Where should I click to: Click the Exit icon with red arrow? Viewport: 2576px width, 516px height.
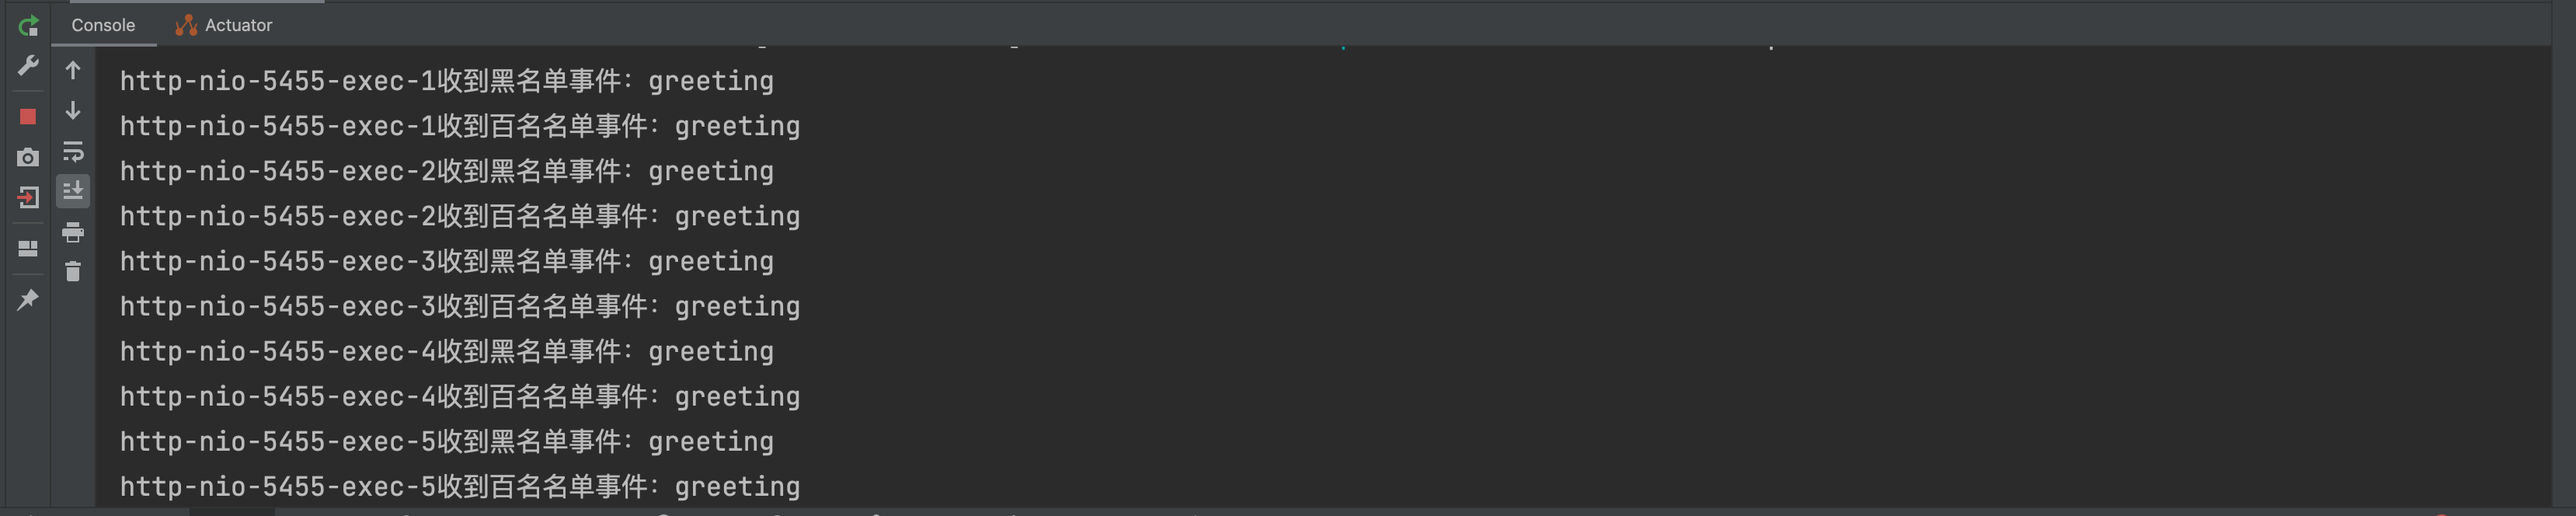[28, 198]
